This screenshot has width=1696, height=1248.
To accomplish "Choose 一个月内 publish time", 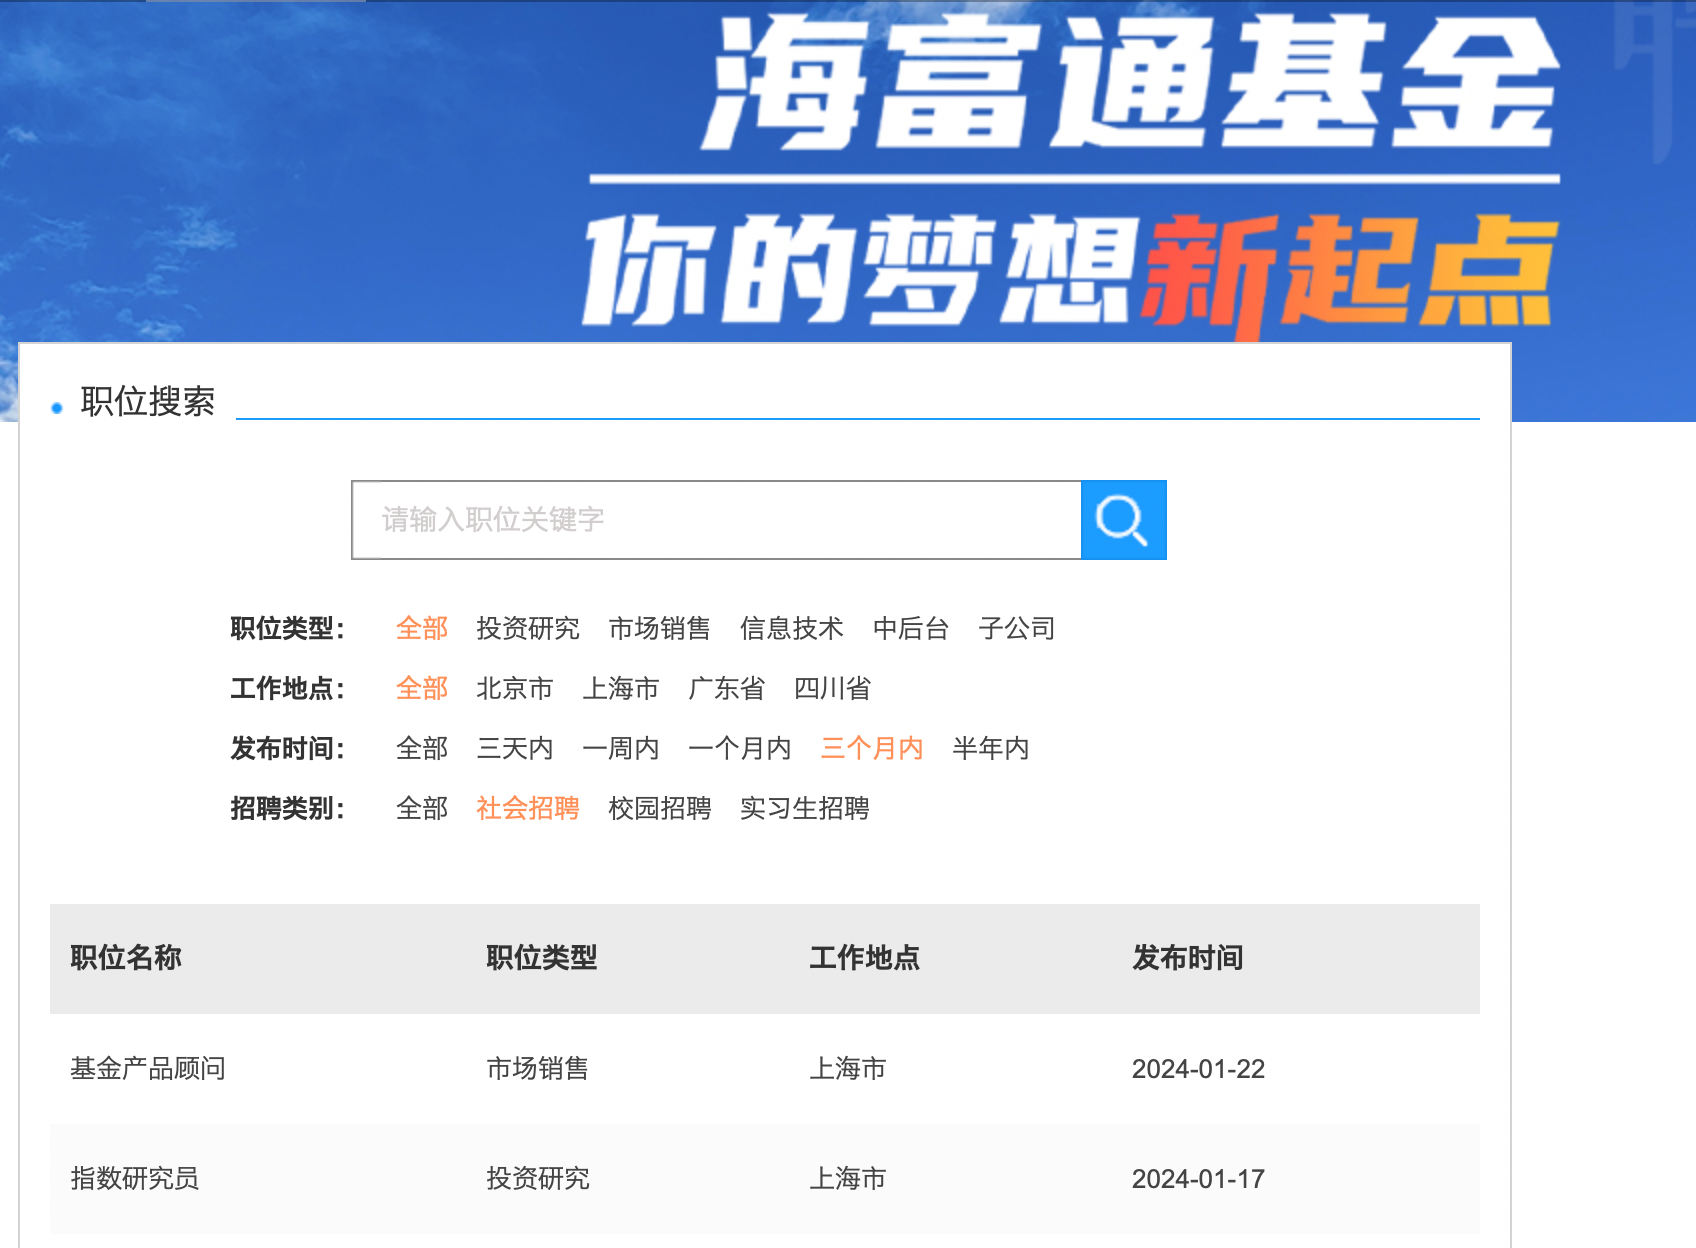I will pyautogui.click(x=740, y=748).
